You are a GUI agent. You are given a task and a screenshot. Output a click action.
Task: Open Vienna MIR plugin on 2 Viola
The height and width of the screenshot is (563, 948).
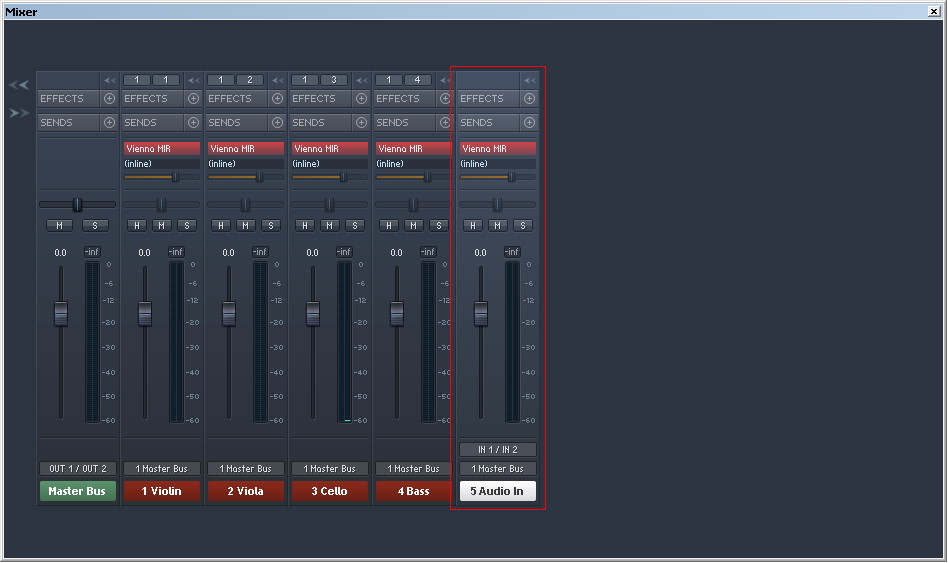coord(245,149)
